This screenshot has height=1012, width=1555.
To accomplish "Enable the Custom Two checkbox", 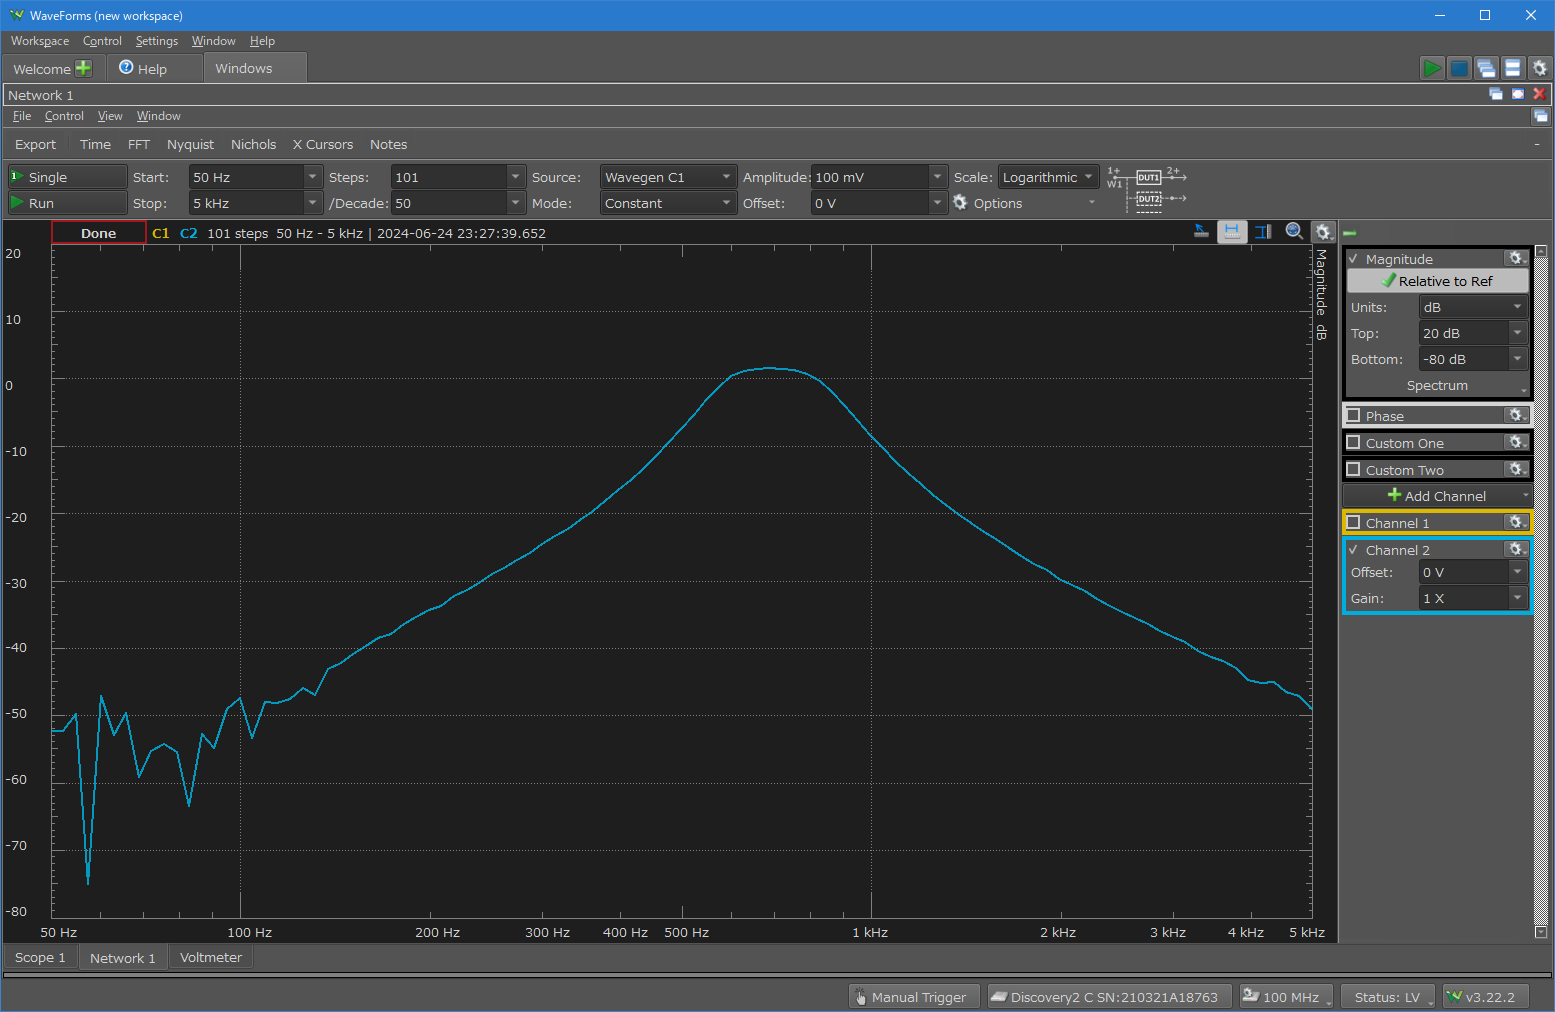I will click(x=1353, y=469).
